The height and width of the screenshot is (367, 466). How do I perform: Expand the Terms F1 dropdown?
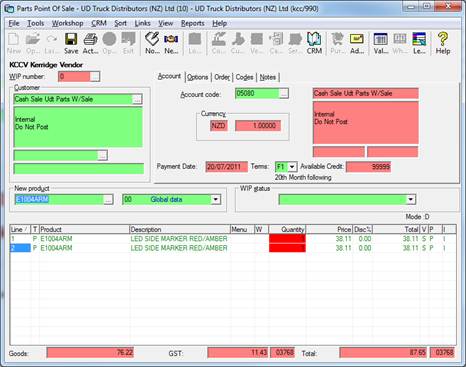click(x=292, y=166)
